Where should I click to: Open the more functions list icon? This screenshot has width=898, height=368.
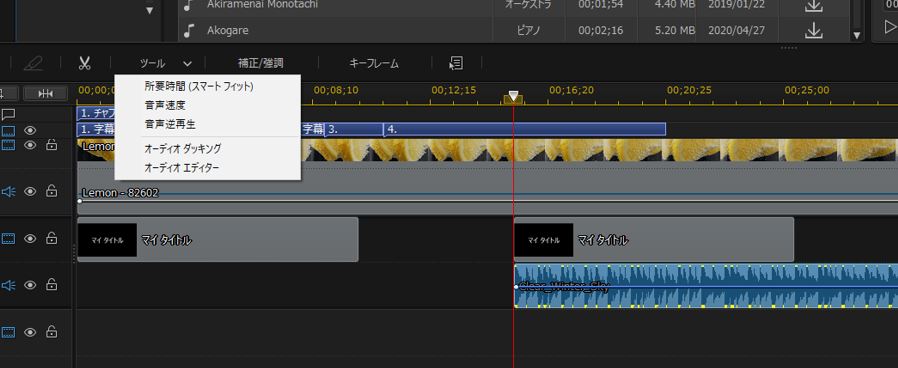point(456,63)
